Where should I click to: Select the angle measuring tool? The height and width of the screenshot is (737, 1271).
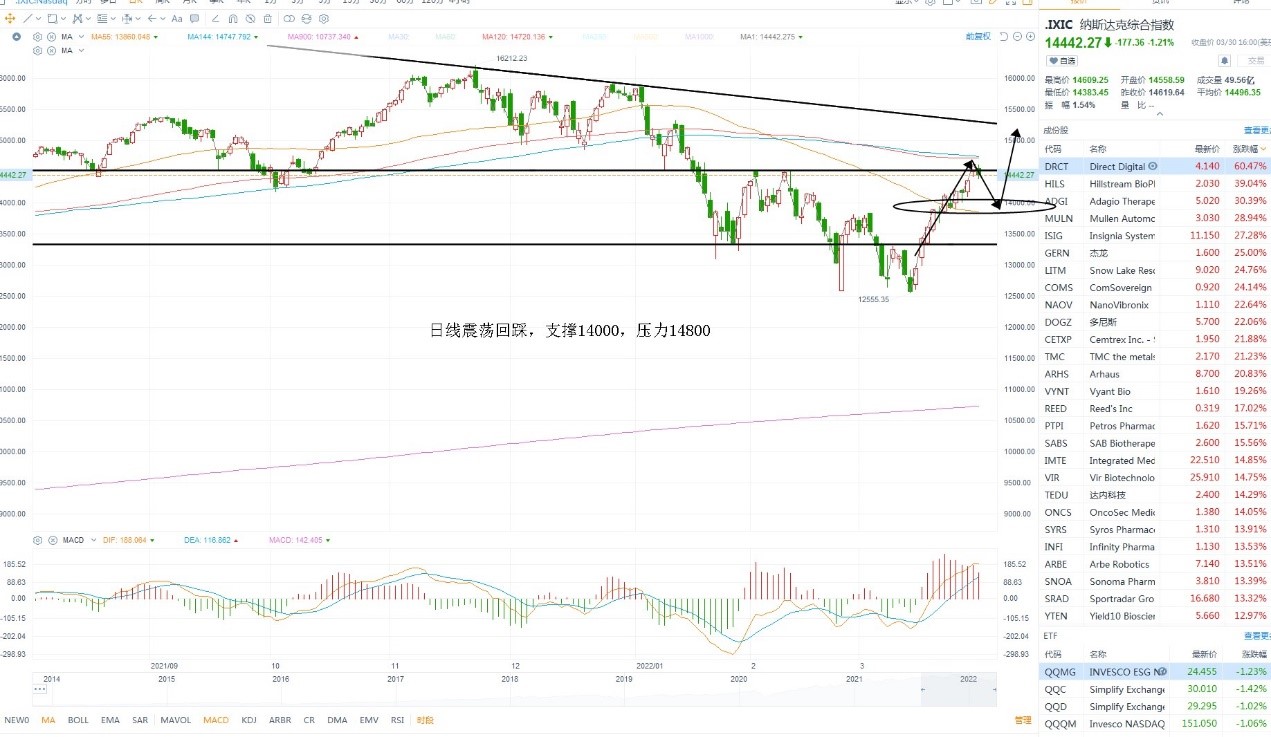click(215, 18)
